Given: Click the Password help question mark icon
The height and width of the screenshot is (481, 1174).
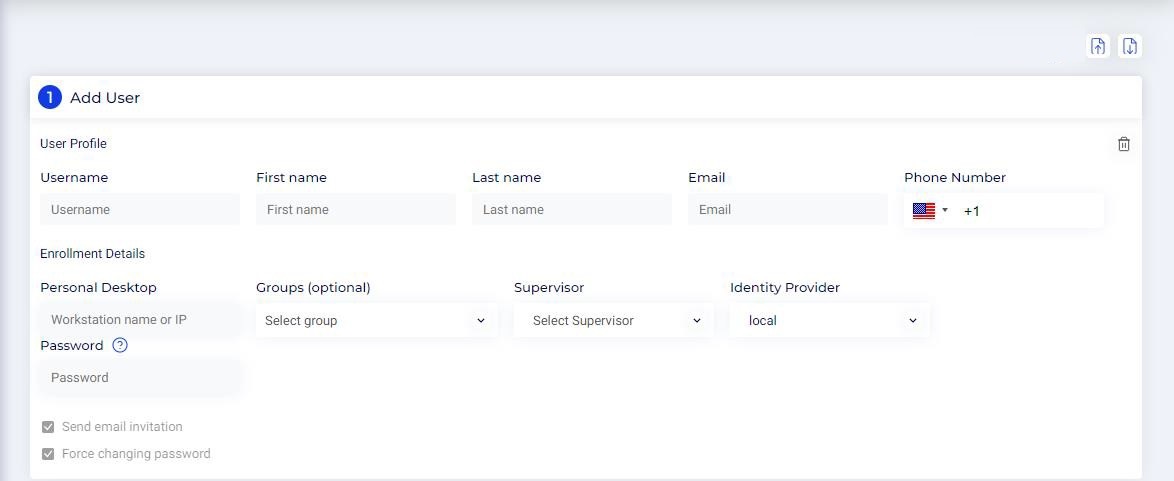Looking at the screenshot, I should [x=120, y=345].
